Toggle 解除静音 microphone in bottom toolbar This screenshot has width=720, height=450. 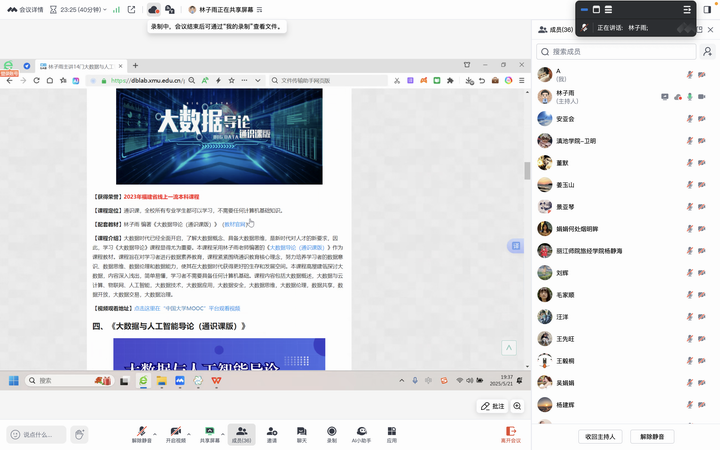coord(141,434)
